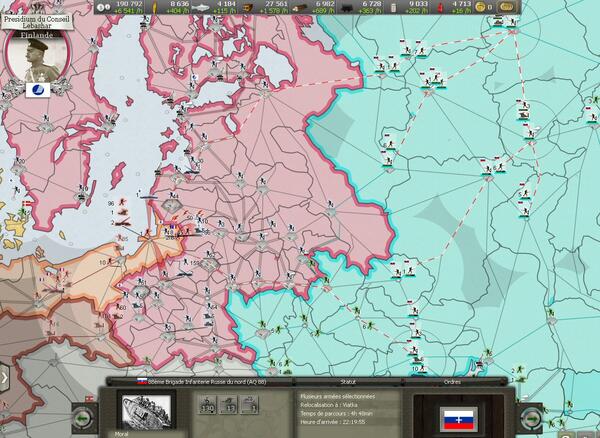
Task: Click the third unit type icon with count 1
Action: tap(249, 405)
